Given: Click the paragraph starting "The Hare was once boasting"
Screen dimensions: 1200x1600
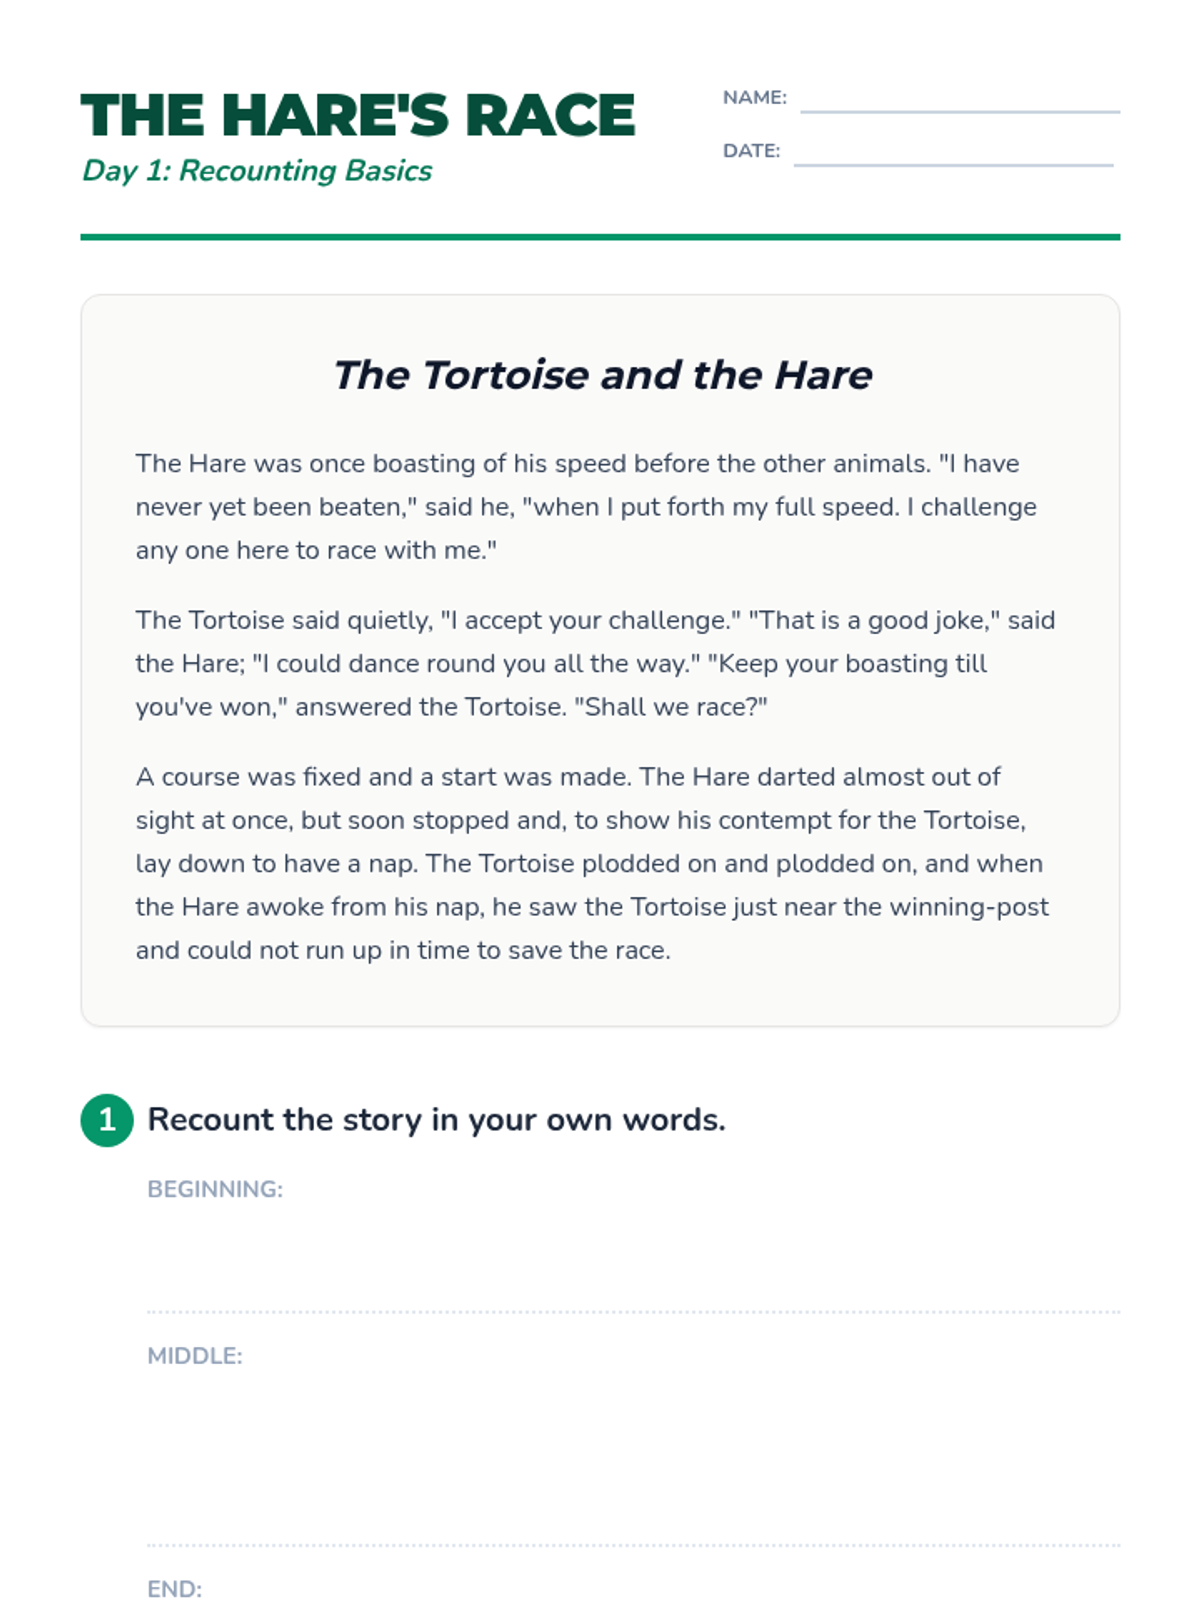Looking at the screenshot, I should click(586, 507).
